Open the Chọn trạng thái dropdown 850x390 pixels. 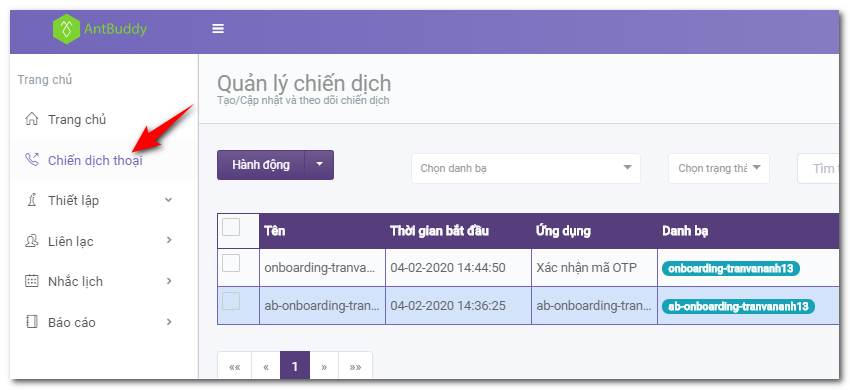718,168
